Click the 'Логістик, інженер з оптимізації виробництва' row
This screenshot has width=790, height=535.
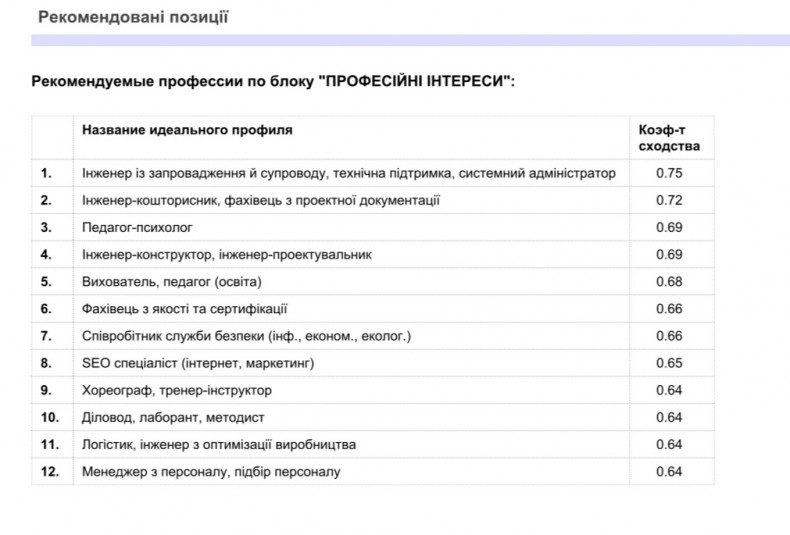point(373,445)
